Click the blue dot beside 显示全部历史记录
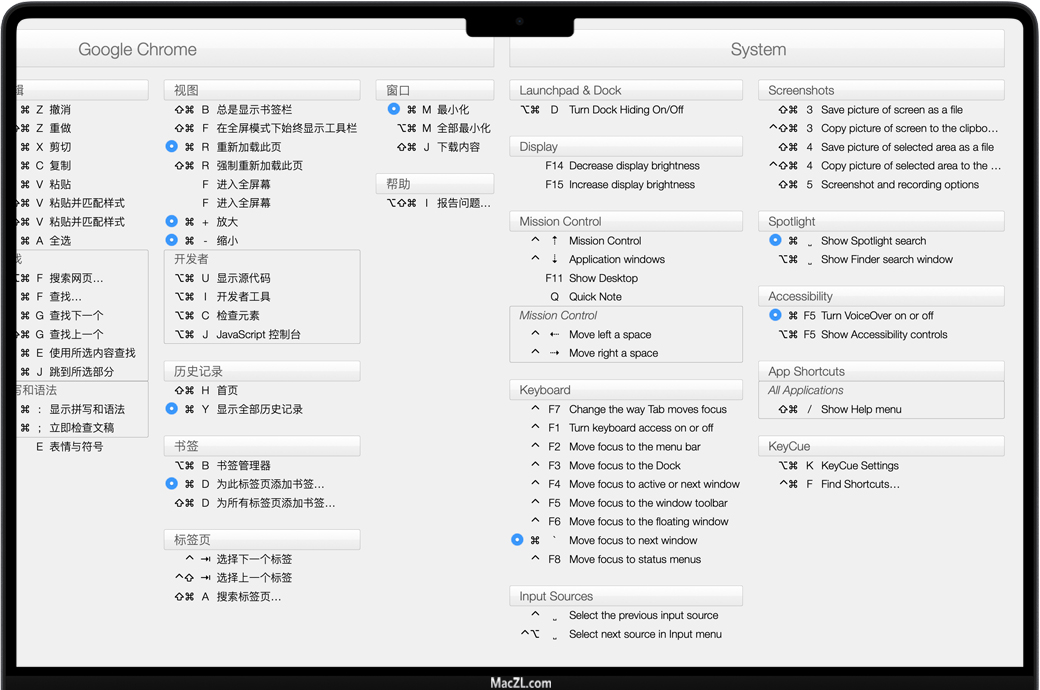1040x690 pixels. coord(172,409)
